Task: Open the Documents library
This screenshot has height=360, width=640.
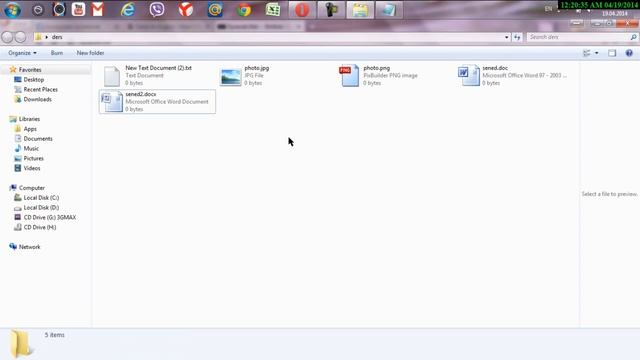Action: tap(38, 139)
